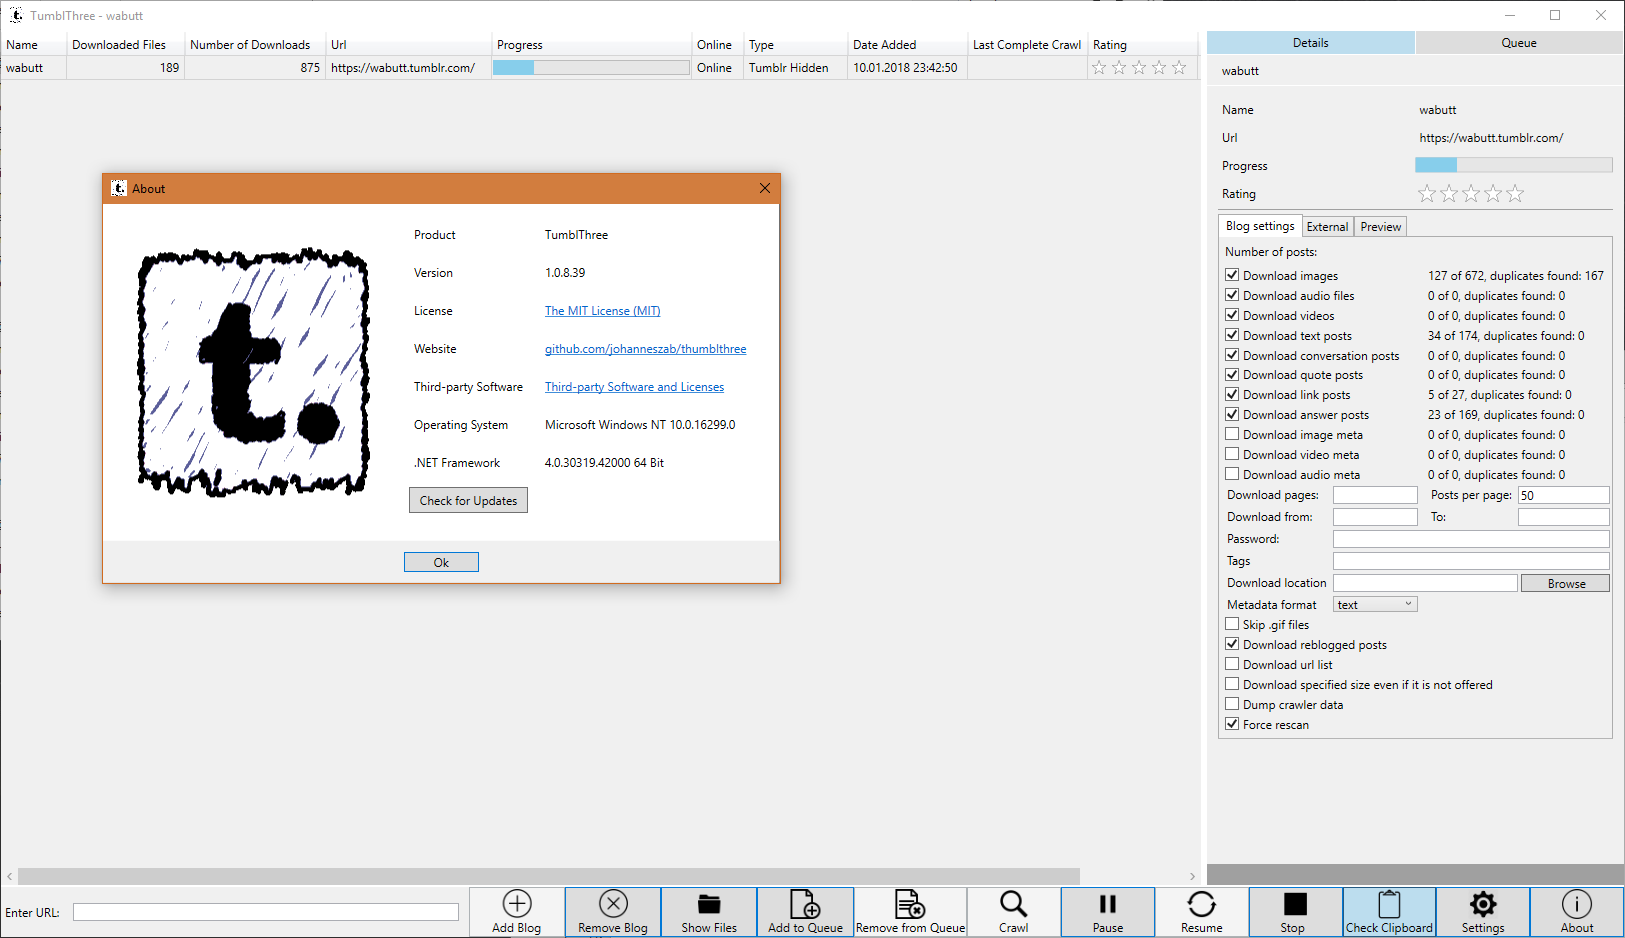Click the Resume toolbar icon

1201,904
